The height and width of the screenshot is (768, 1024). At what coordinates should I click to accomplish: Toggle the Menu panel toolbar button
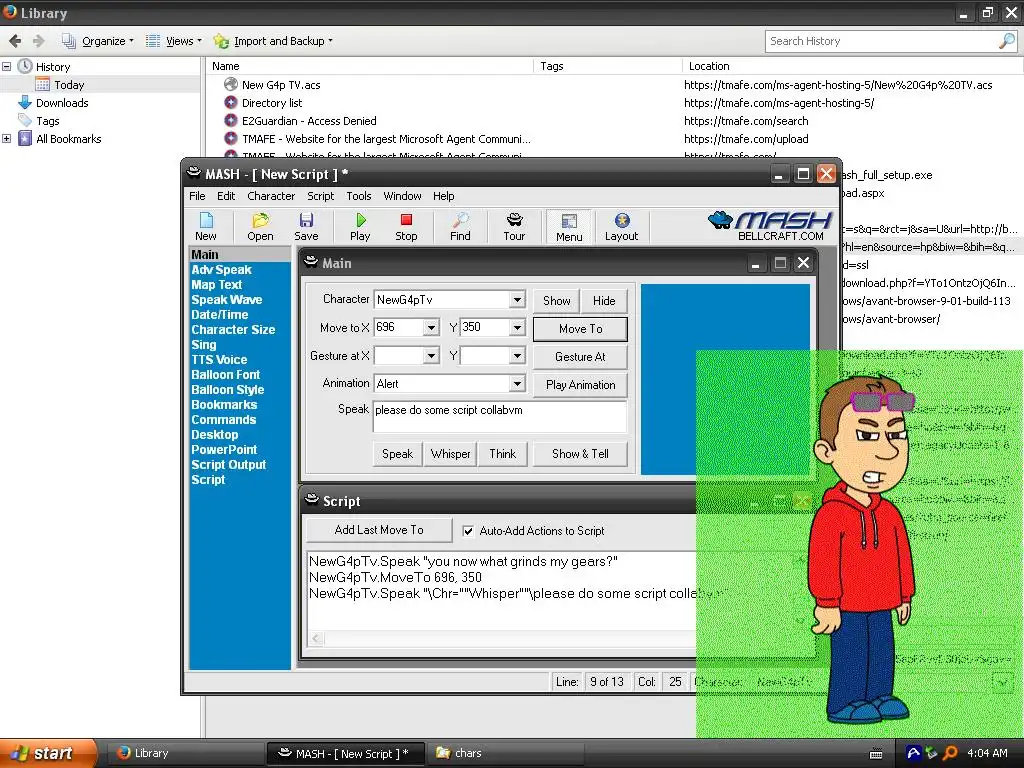pyautogui.click(x=569, y=227)
